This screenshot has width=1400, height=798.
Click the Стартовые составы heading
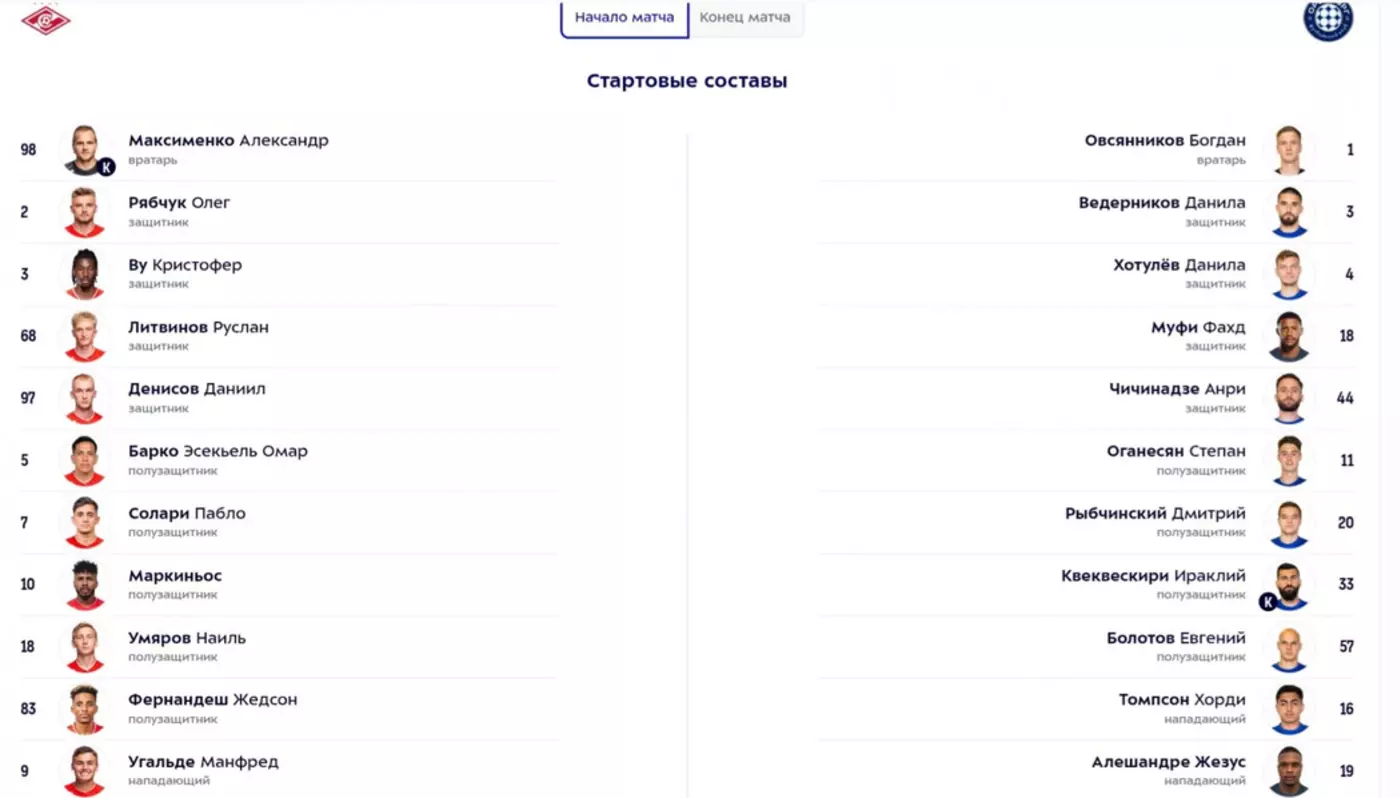point(687,81)
